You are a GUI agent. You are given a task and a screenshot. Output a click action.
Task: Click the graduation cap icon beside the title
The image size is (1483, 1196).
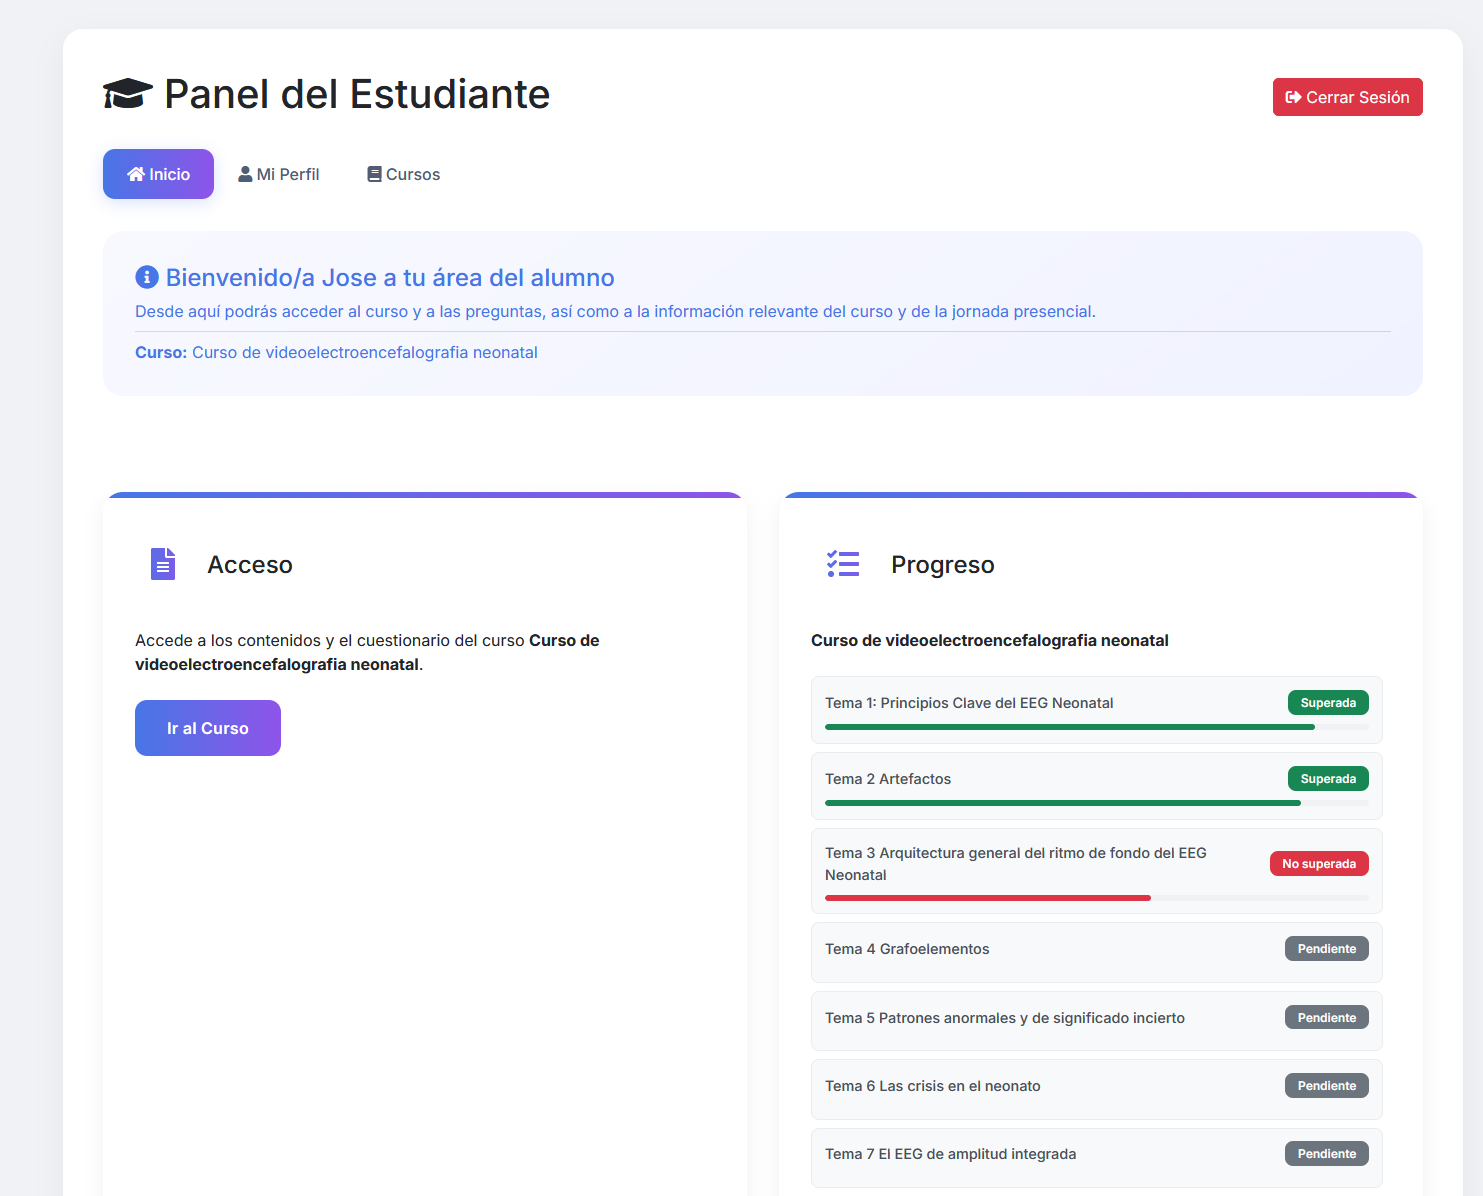[127, 94]
